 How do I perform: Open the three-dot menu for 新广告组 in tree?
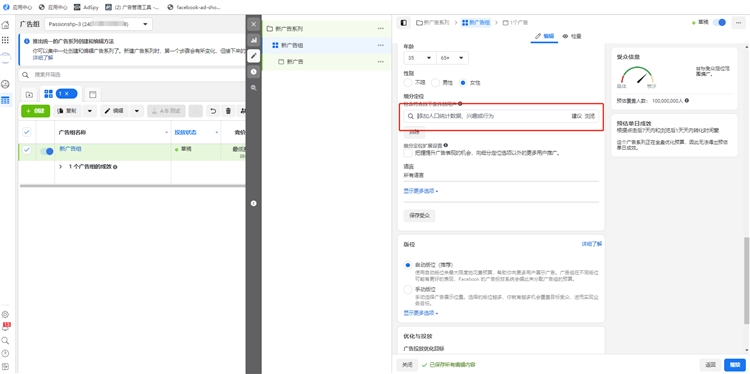point(381,45)
